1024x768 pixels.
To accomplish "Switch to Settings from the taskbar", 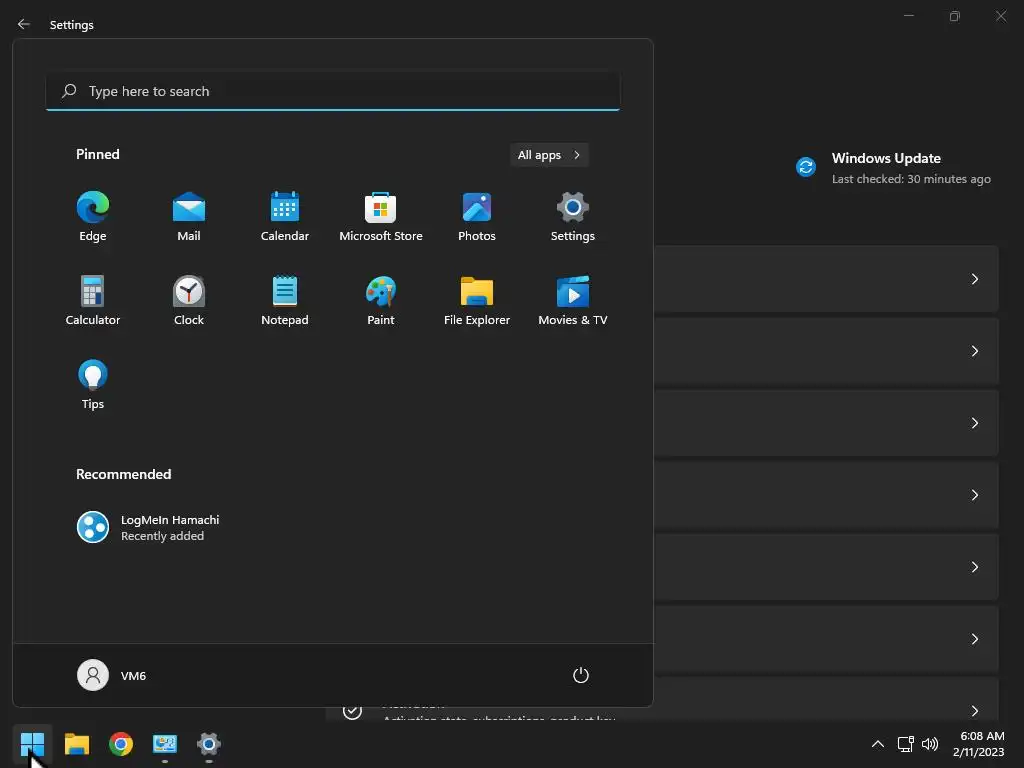I will [x=209, y=744].
